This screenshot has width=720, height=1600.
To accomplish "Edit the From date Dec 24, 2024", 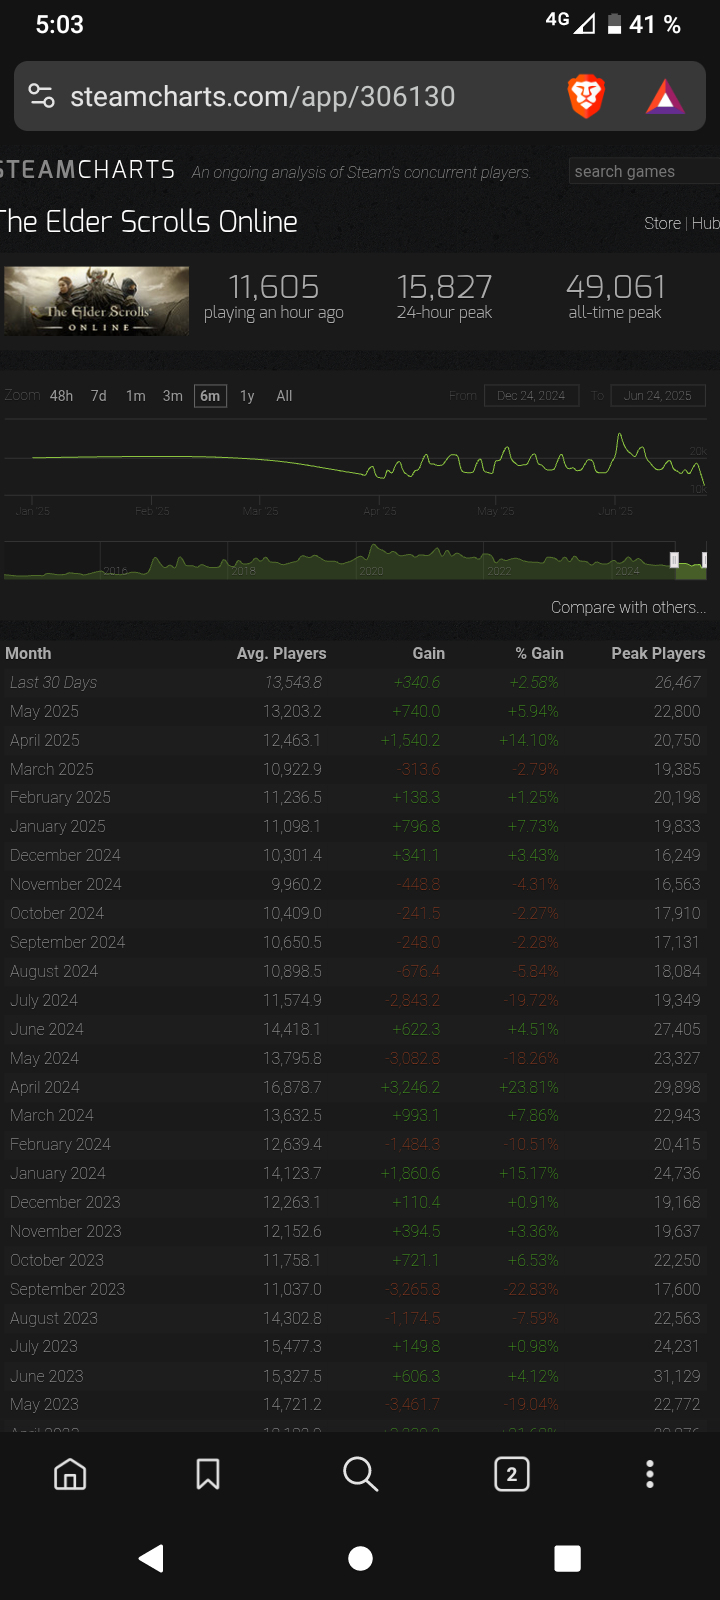I will (x=531, y=395).
